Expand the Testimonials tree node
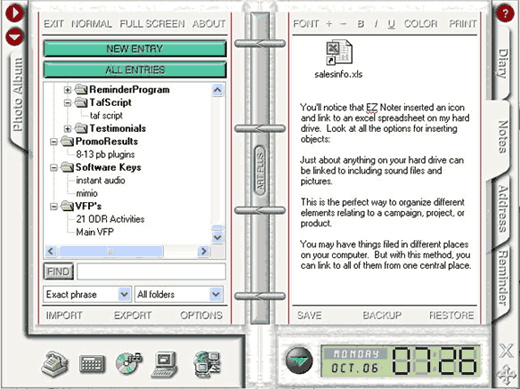520x389 pixels. 68,128
